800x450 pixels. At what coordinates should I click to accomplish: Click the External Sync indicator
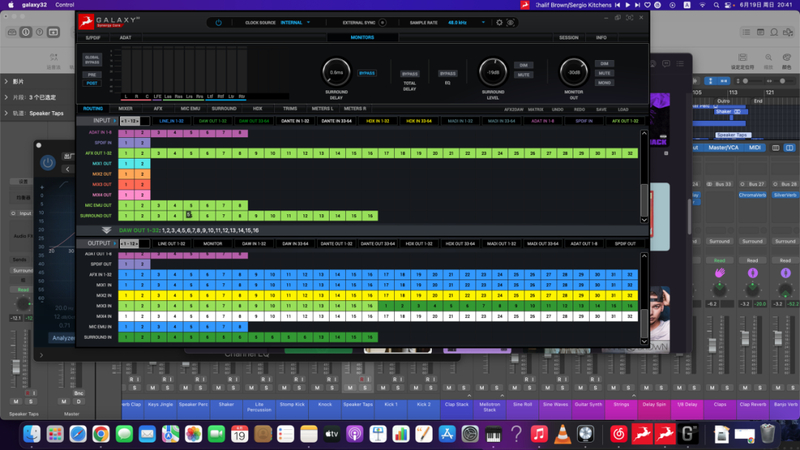click(382, 22)
